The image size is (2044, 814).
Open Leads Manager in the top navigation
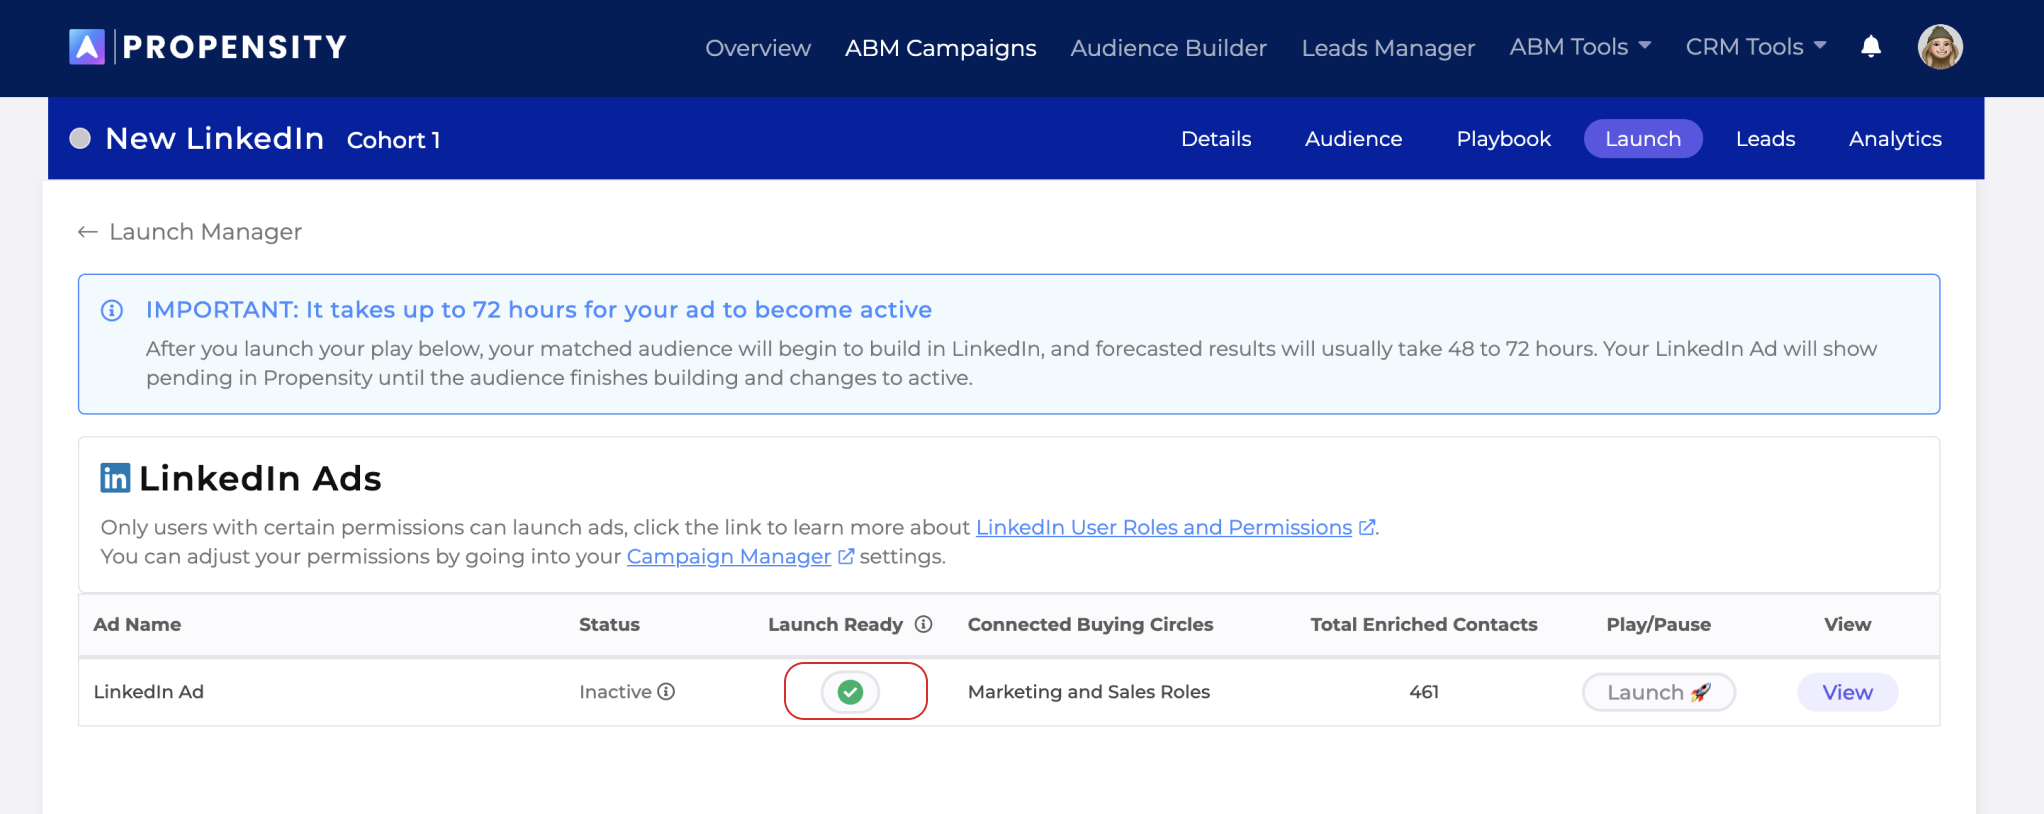click(x=1388, y=48)
